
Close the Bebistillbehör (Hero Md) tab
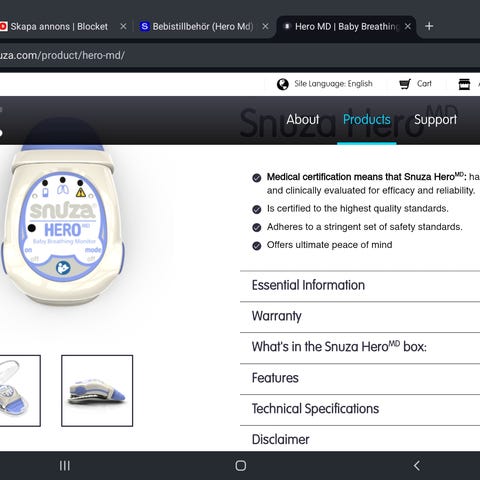point(265,26)
